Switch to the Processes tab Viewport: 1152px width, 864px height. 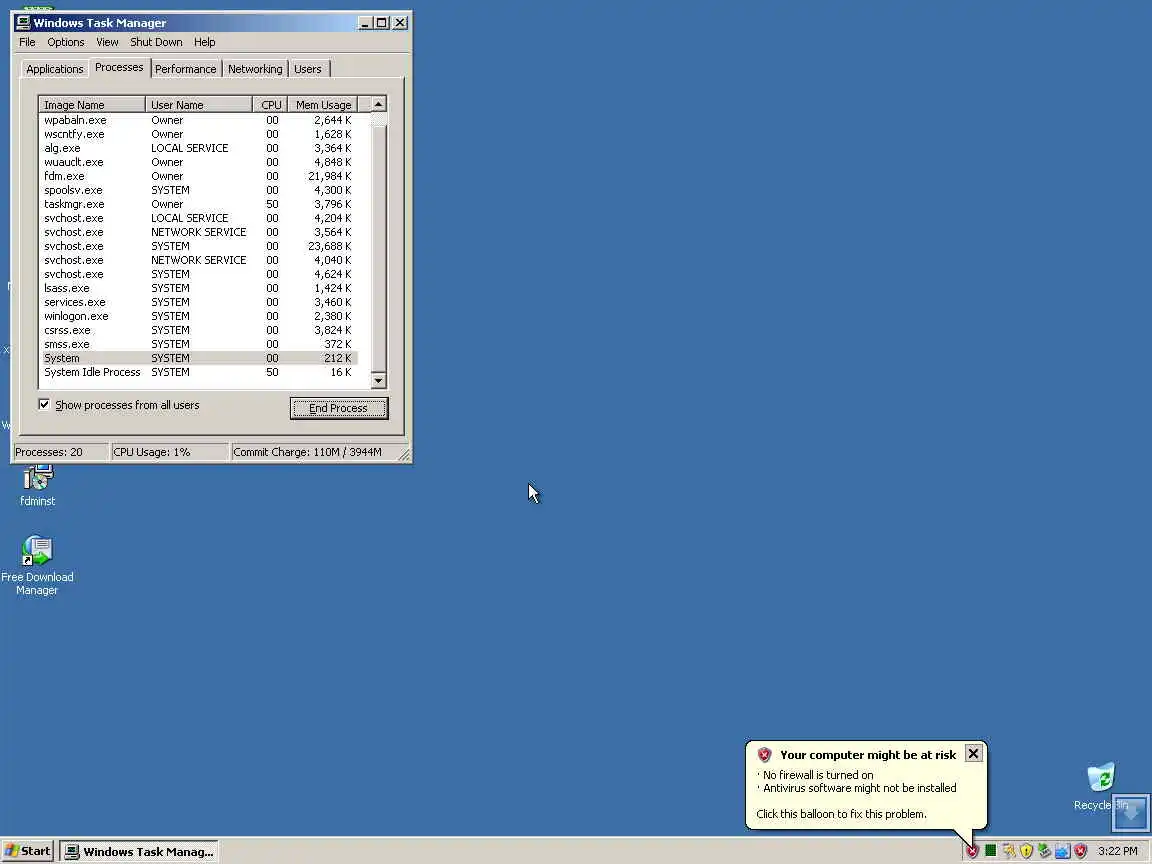[x=119, y=67]
